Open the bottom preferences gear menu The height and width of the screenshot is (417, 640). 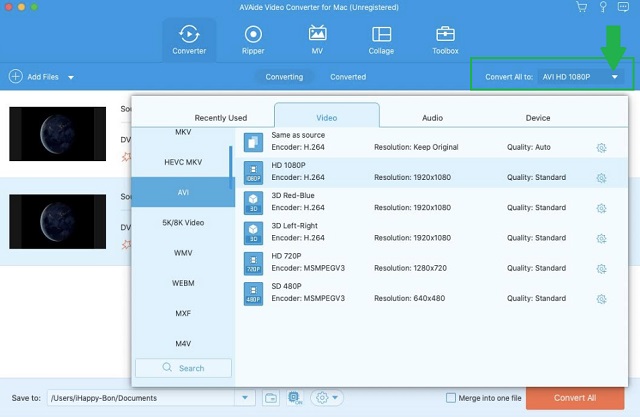point(327,397)
